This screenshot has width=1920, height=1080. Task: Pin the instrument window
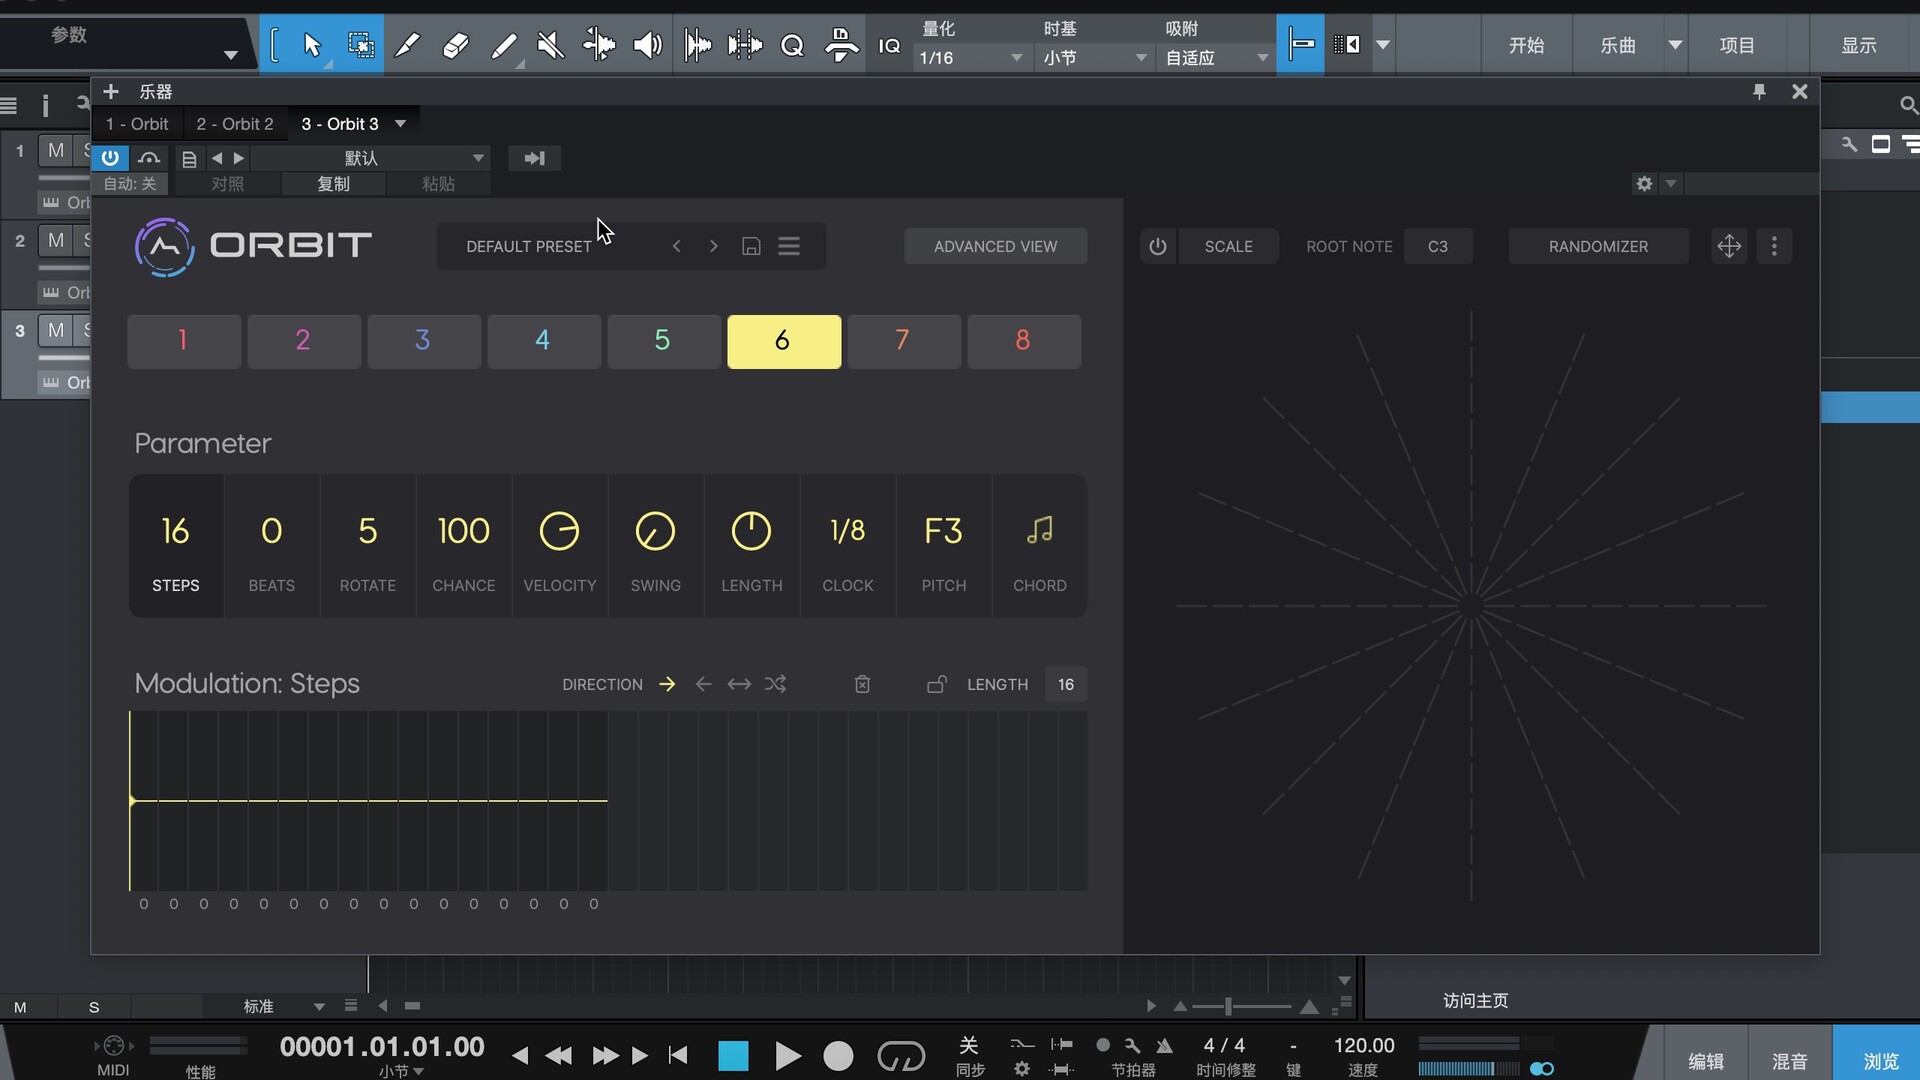(x=1759, y=92)
